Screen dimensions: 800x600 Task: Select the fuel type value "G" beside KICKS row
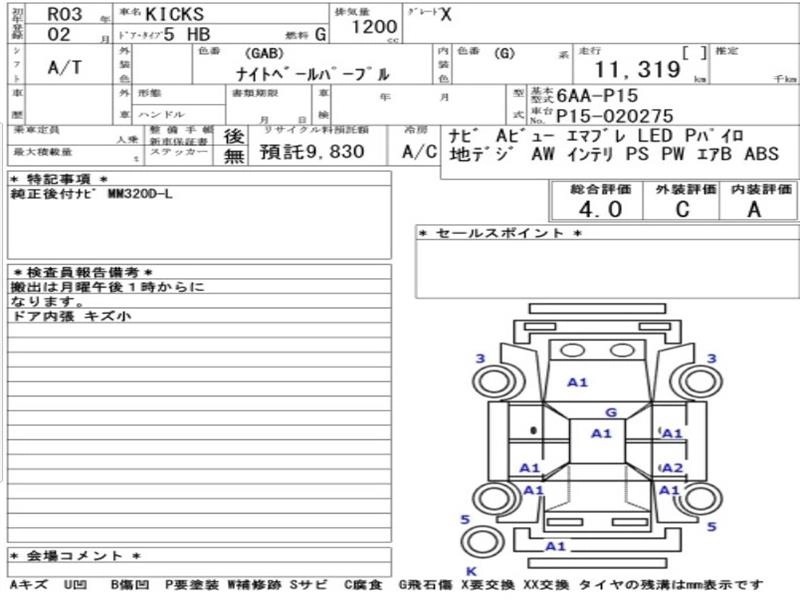[x=320, y=34]
